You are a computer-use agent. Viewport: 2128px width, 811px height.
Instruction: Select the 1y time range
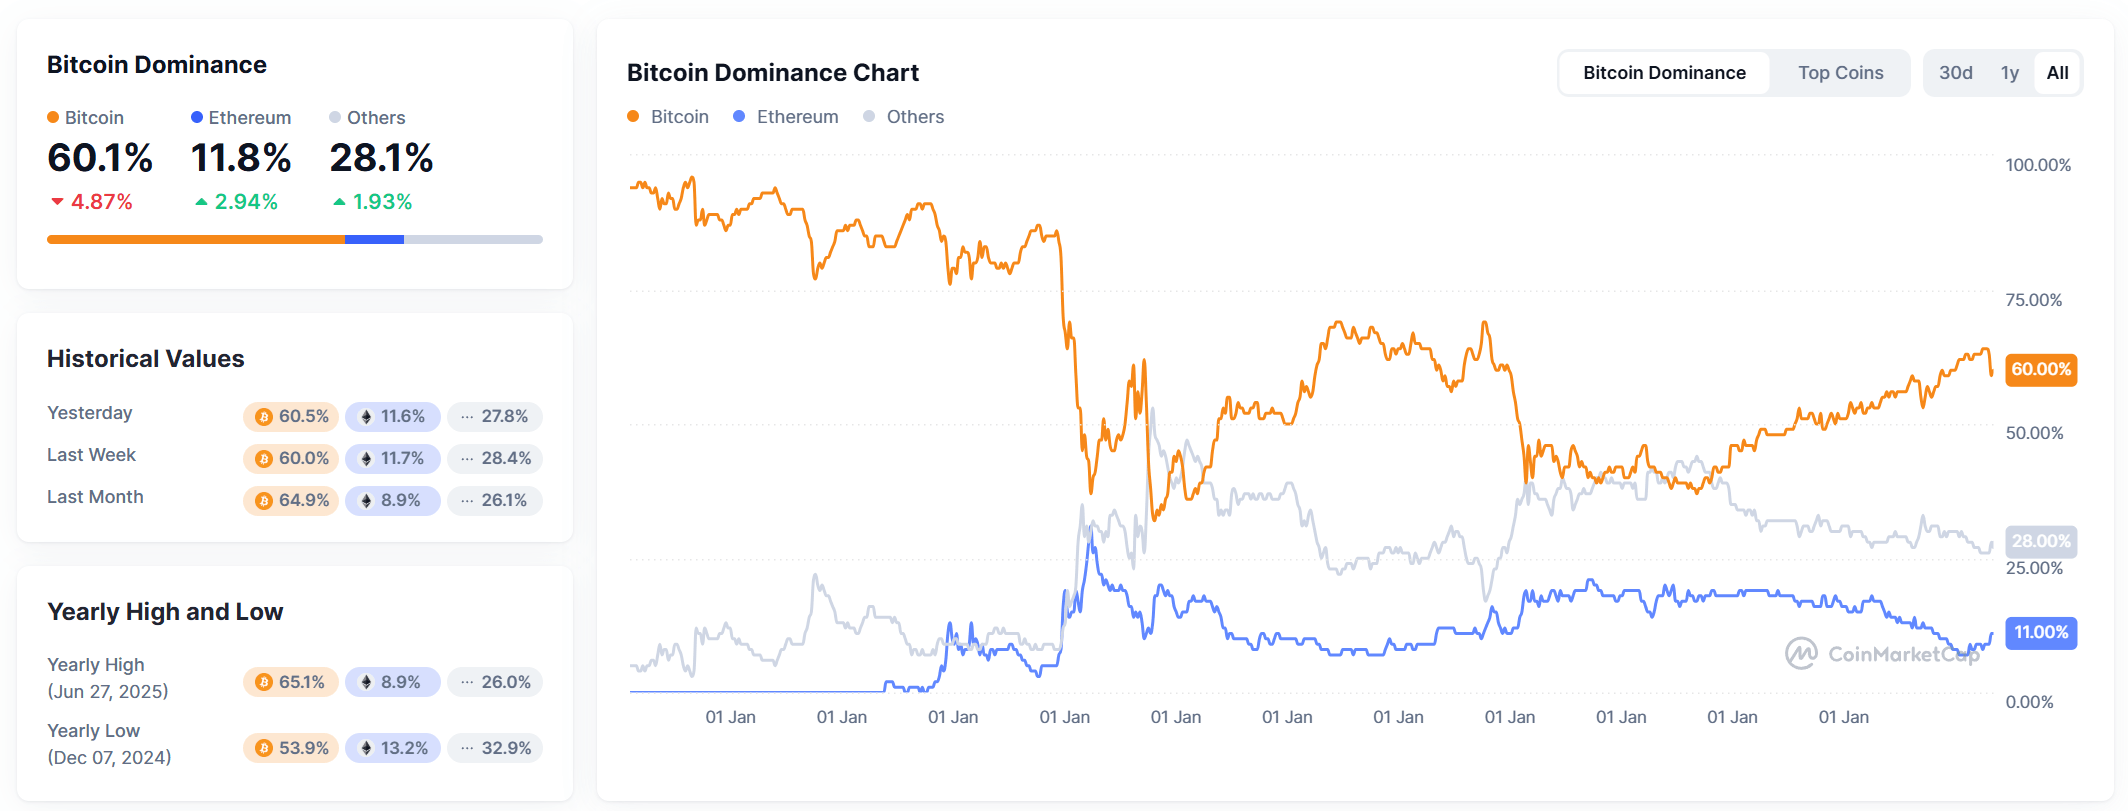pos(2010,72)
